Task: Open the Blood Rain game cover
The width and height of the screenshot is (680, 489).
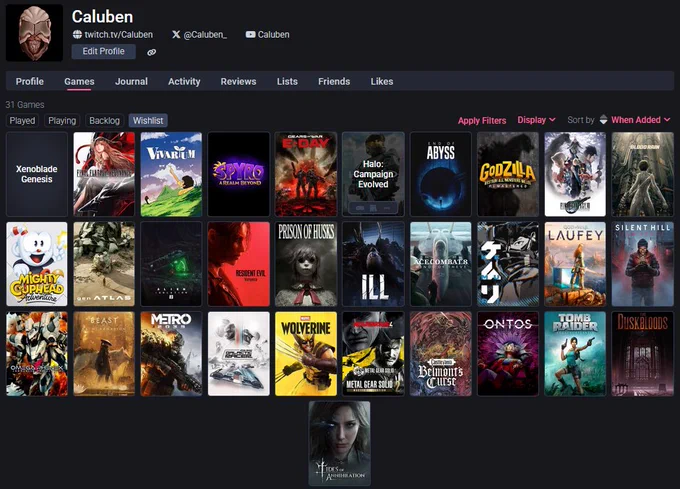Action: 642,174
